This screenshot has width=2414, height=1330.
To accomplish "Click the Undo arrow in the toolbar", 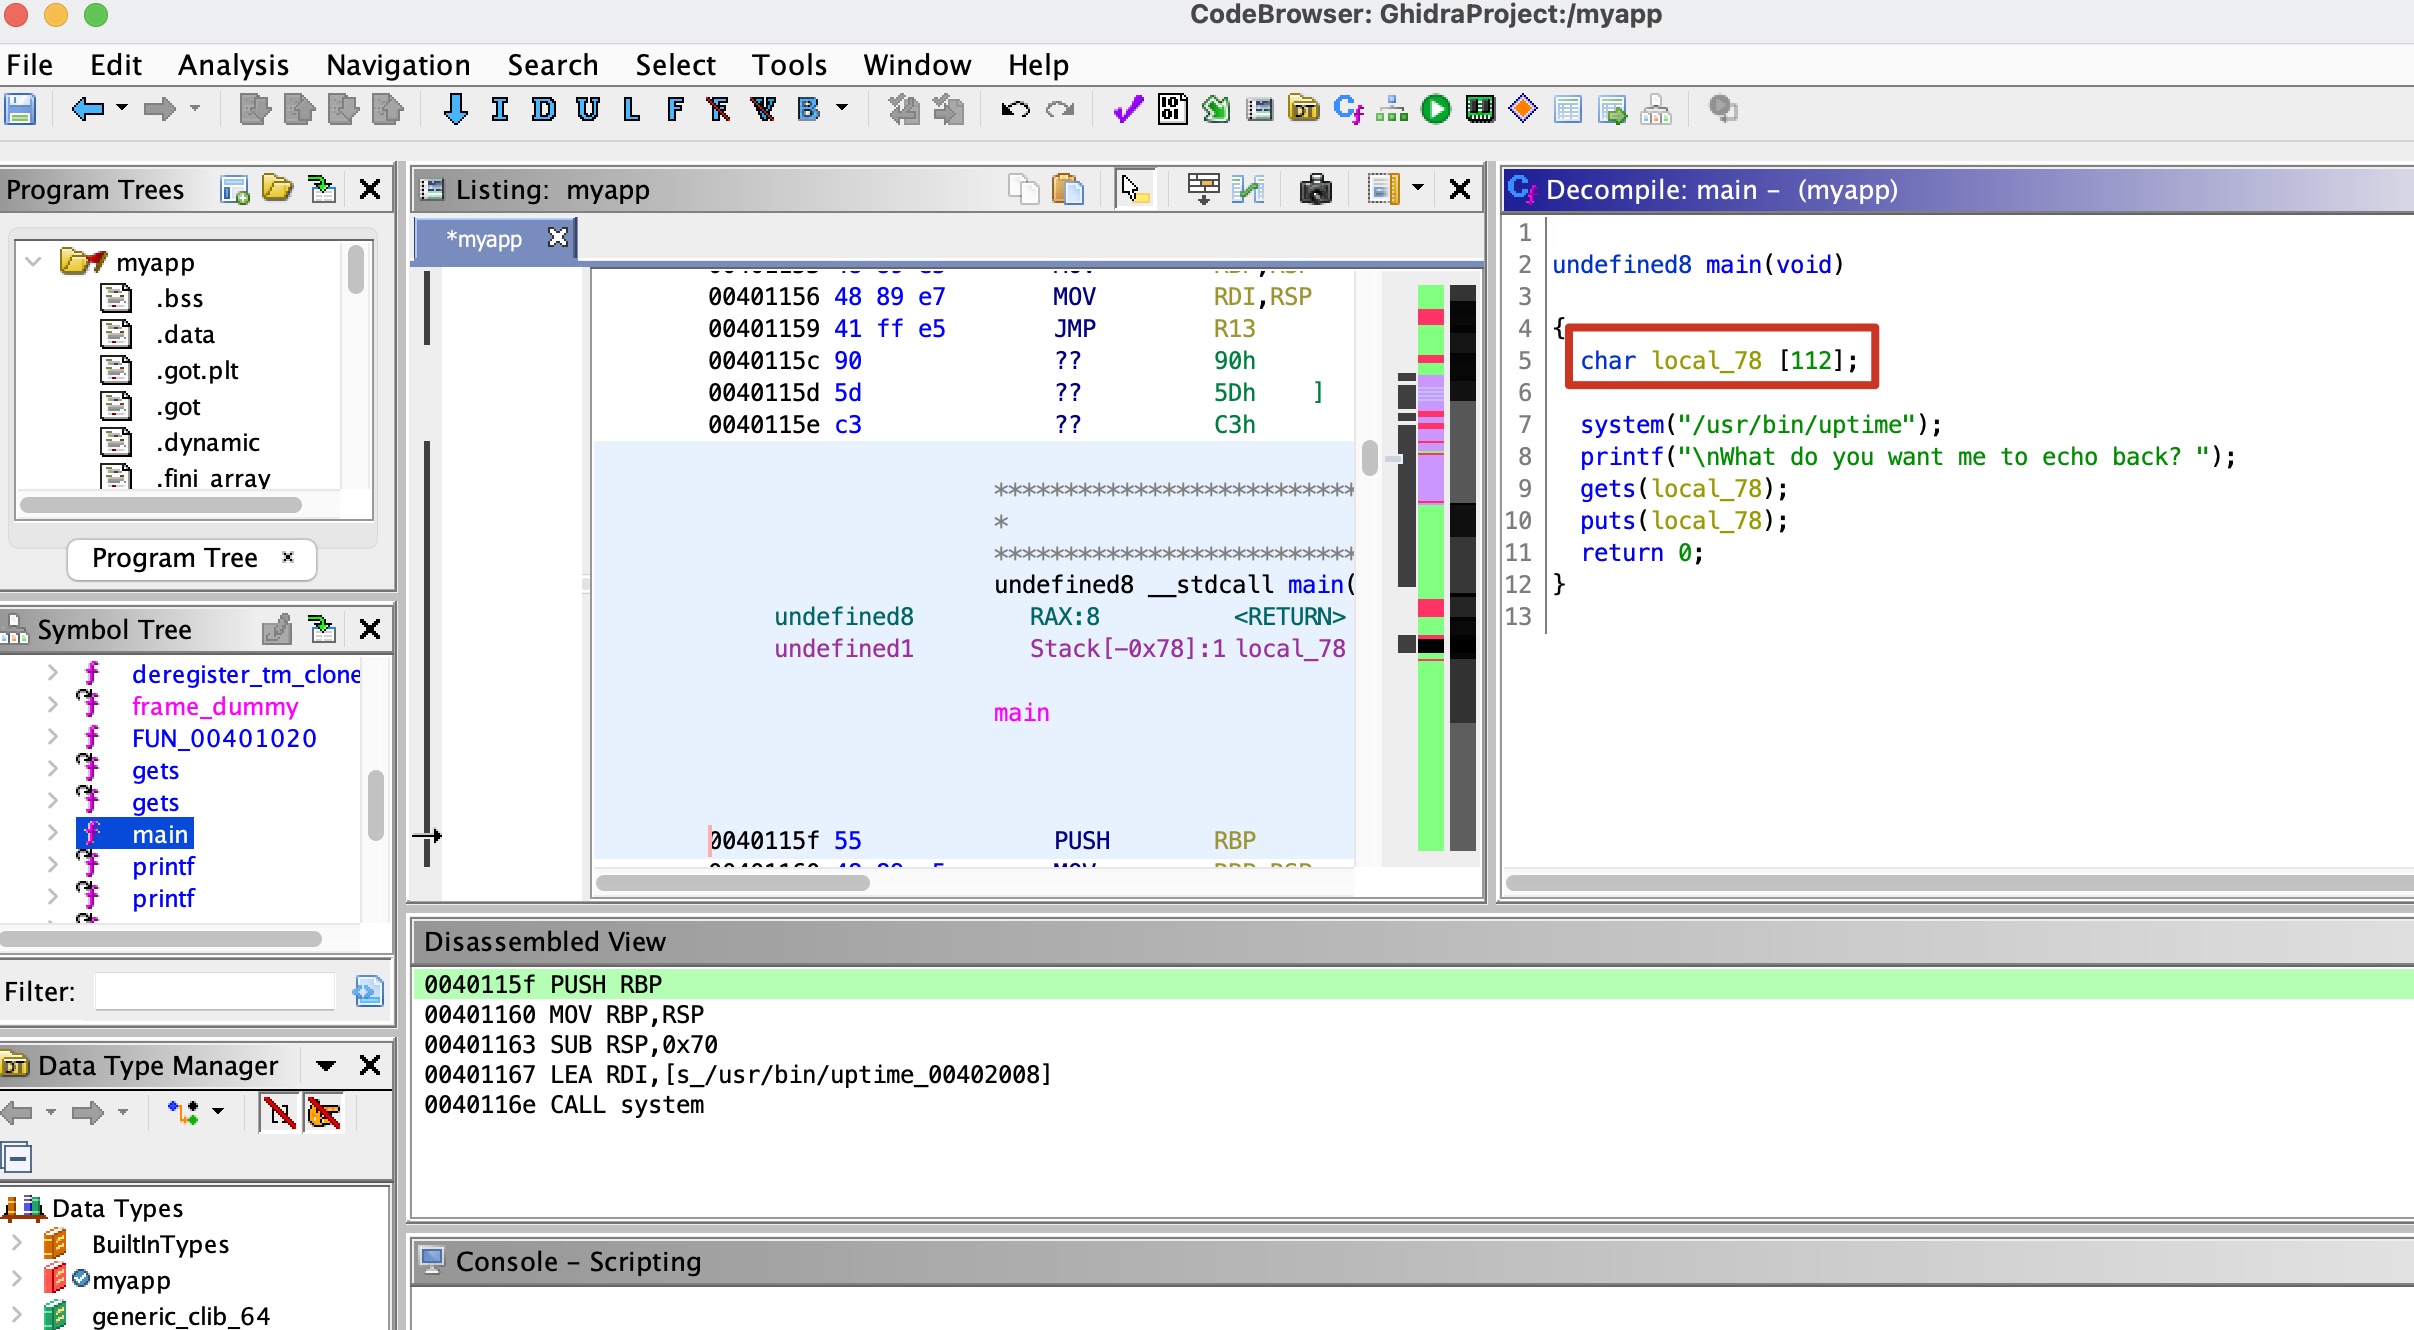I will (1015, 109).
